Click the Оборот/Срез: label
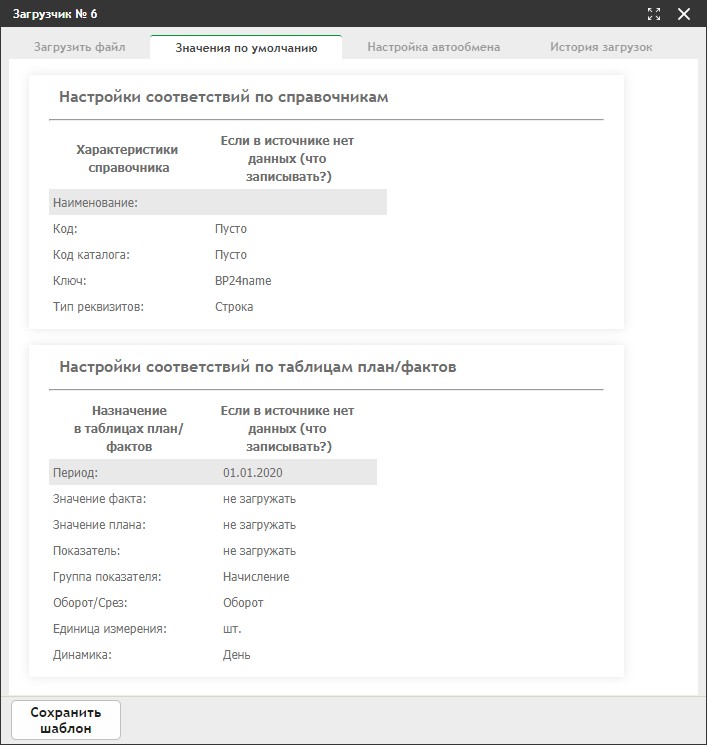 (90, 603)
